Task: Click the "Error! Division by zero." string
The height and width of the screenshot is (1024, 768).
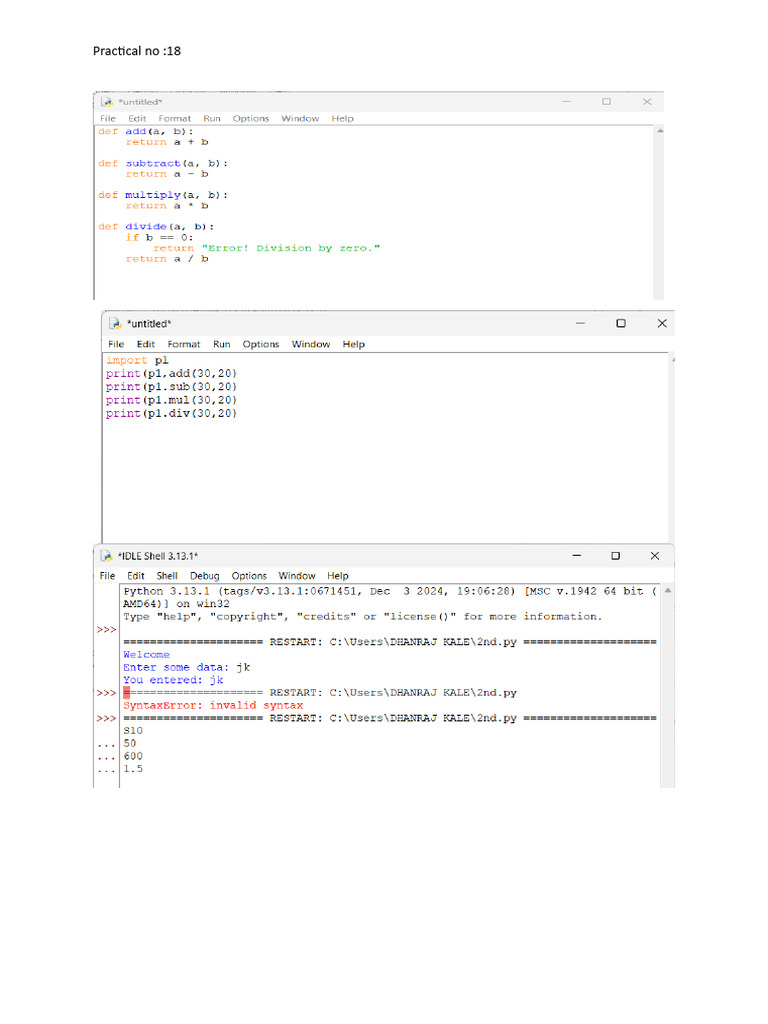Action: (x=291, y=248)
